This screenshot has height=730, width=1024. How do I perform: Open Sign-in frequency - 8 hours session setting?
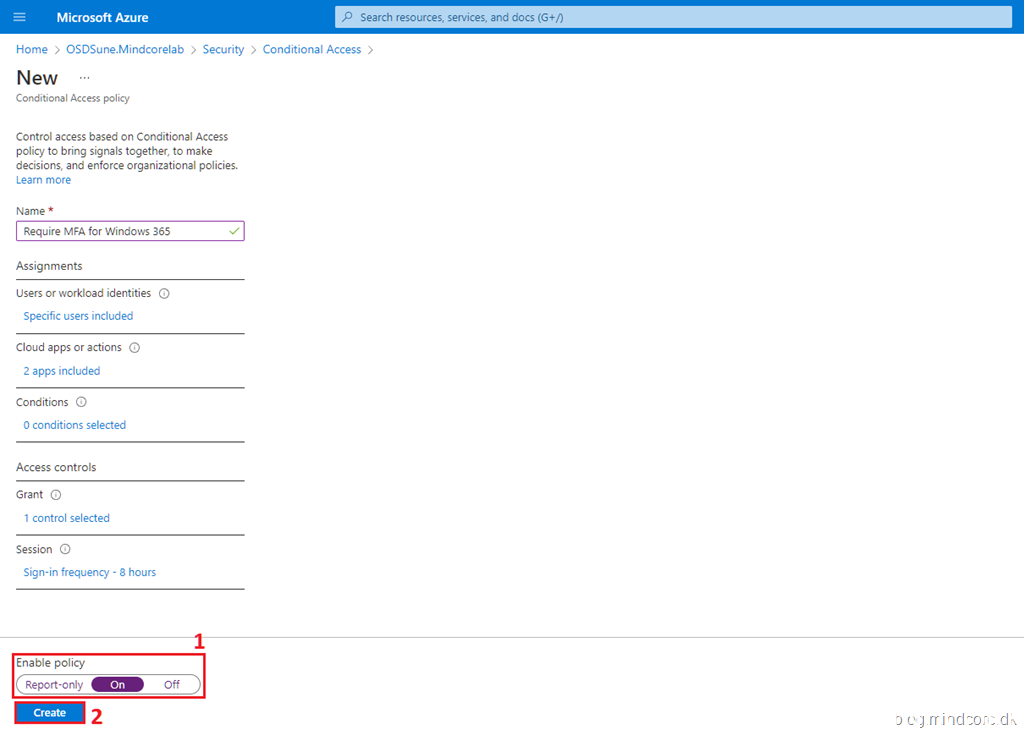tap(90, 572)
